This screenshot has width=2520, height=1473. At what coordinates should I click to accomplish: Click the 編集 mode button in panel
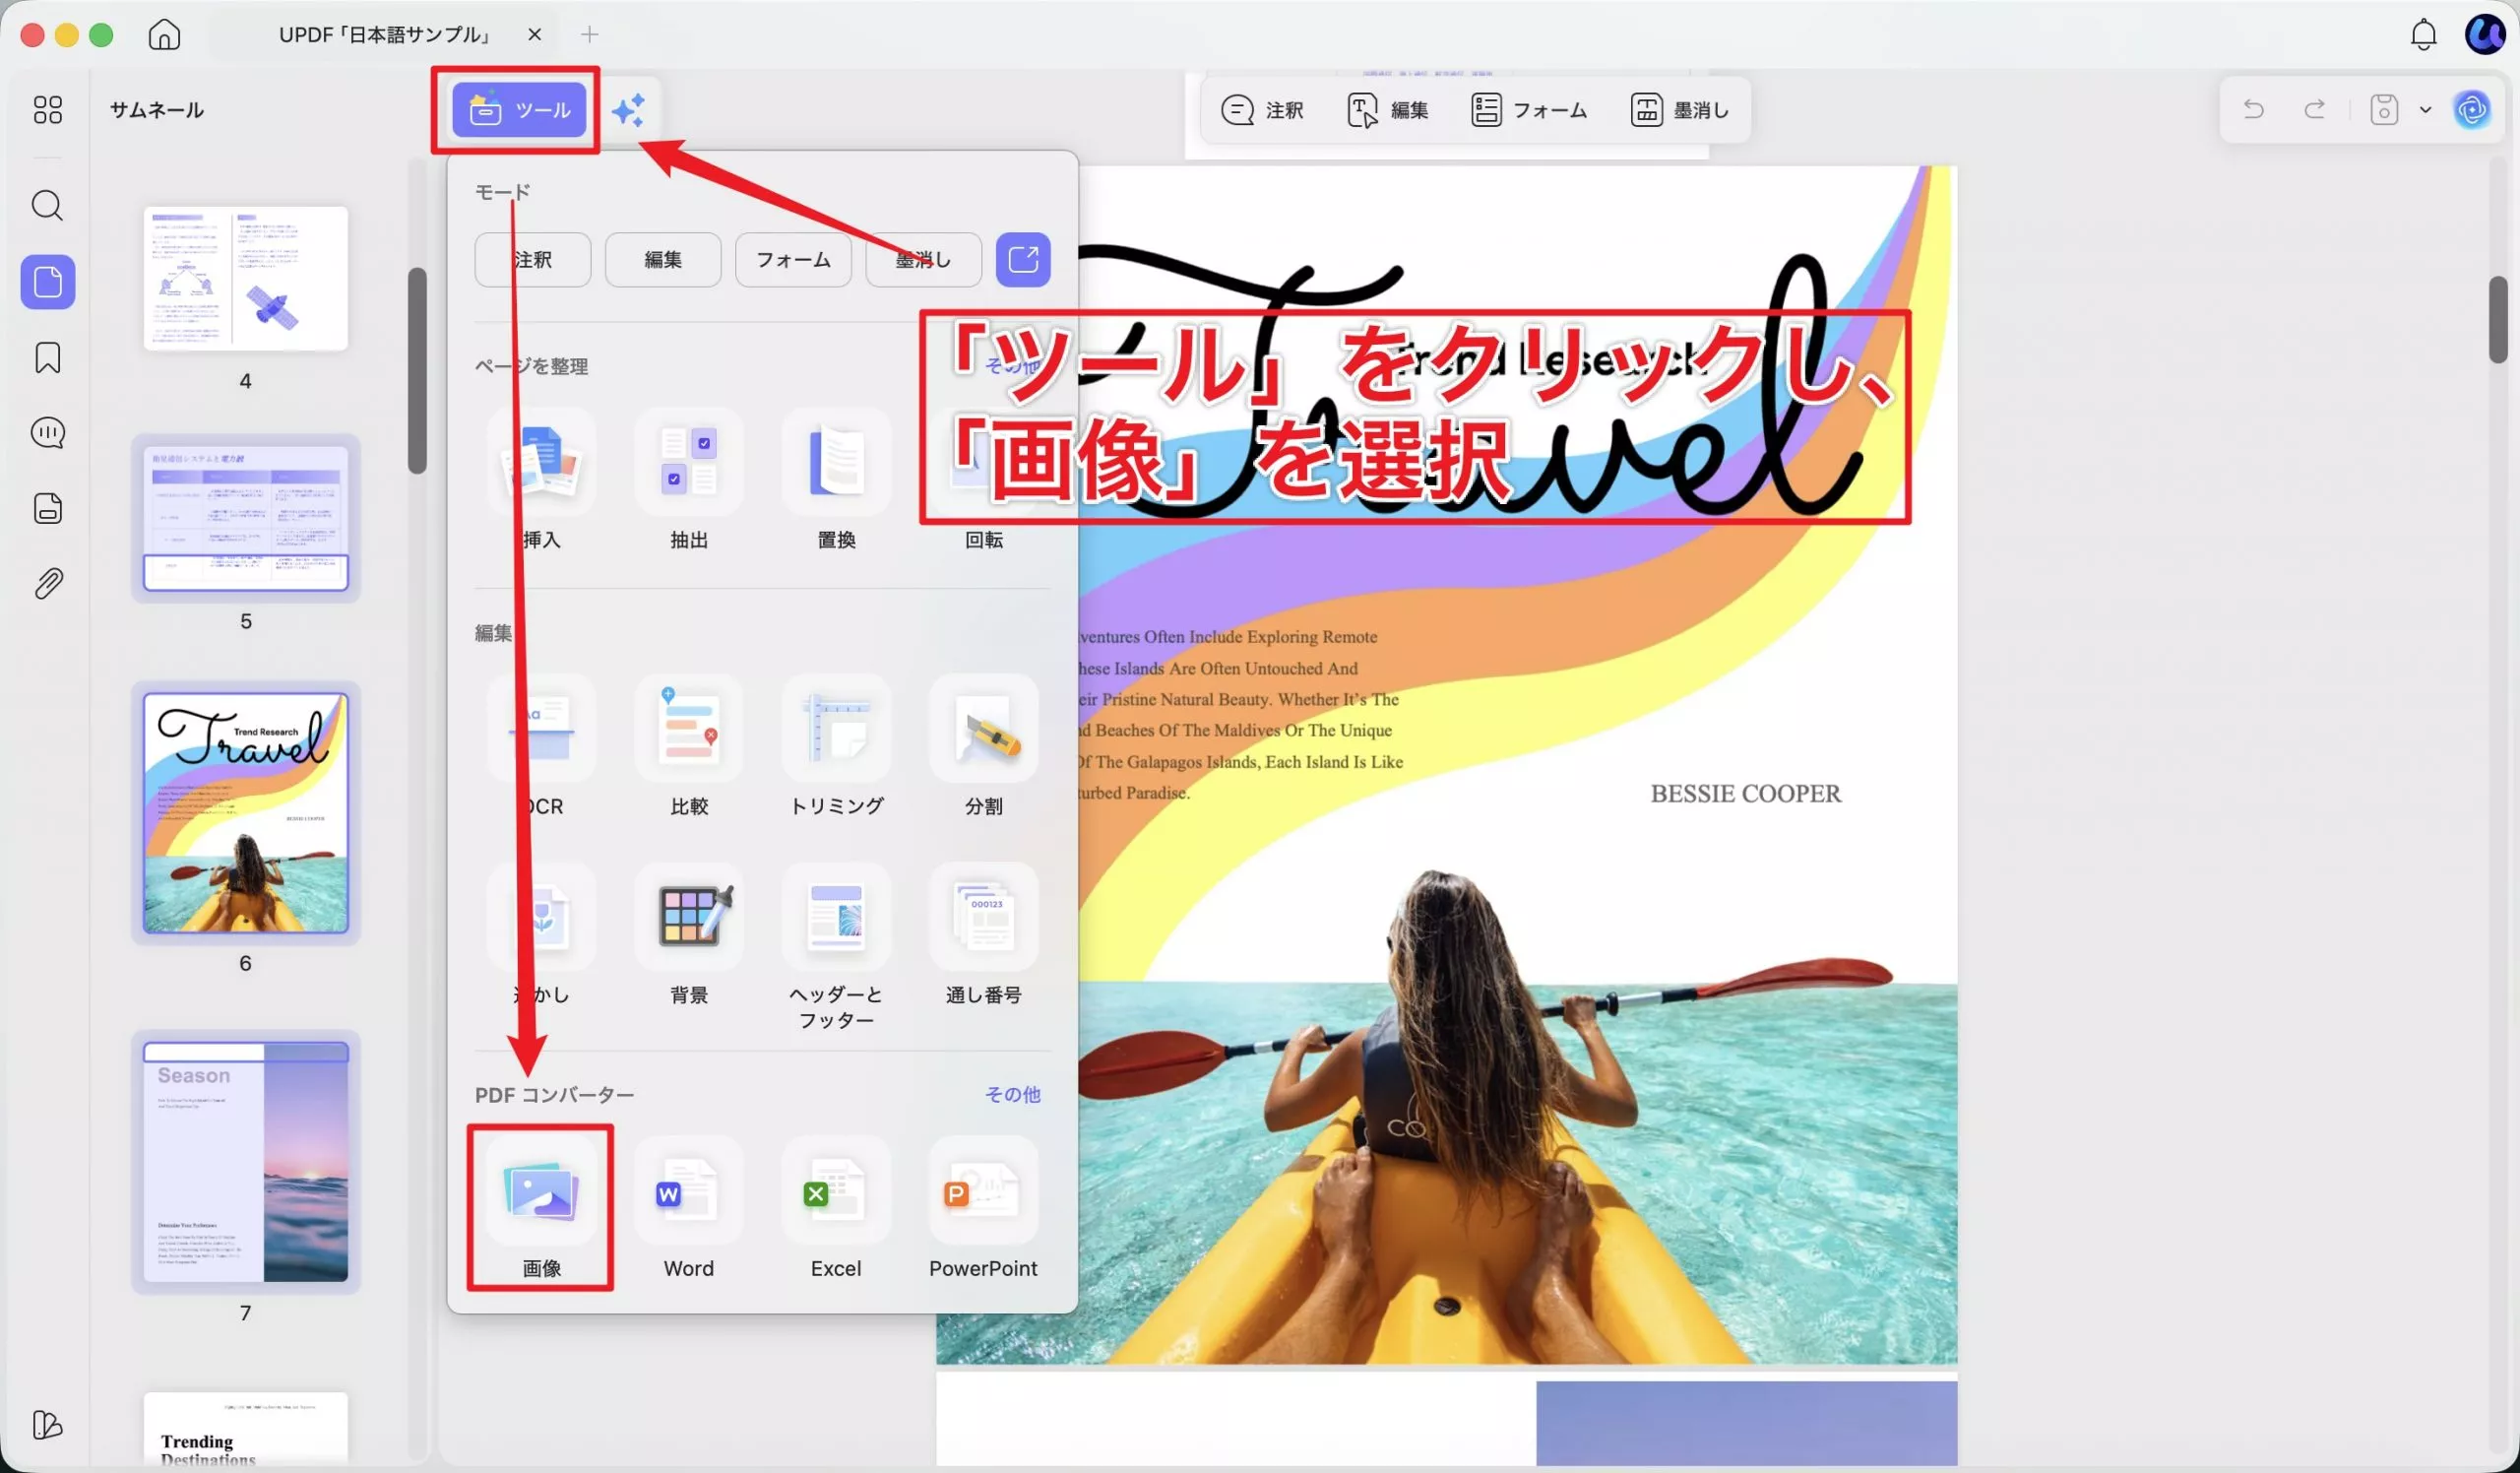pos(663,260)
